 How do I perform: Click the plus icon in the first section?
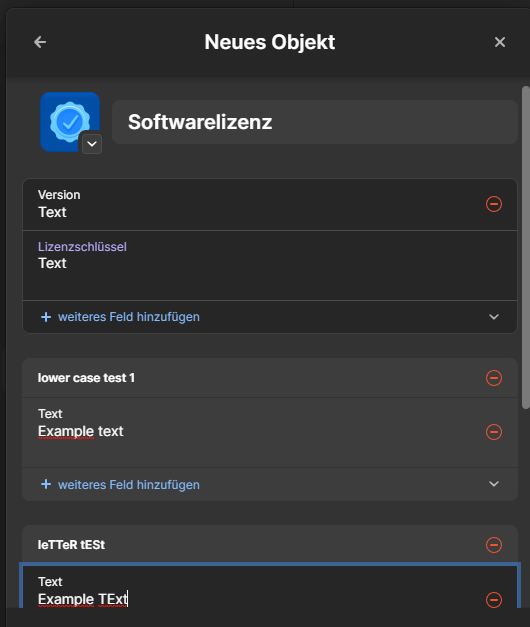pos(46,317)
